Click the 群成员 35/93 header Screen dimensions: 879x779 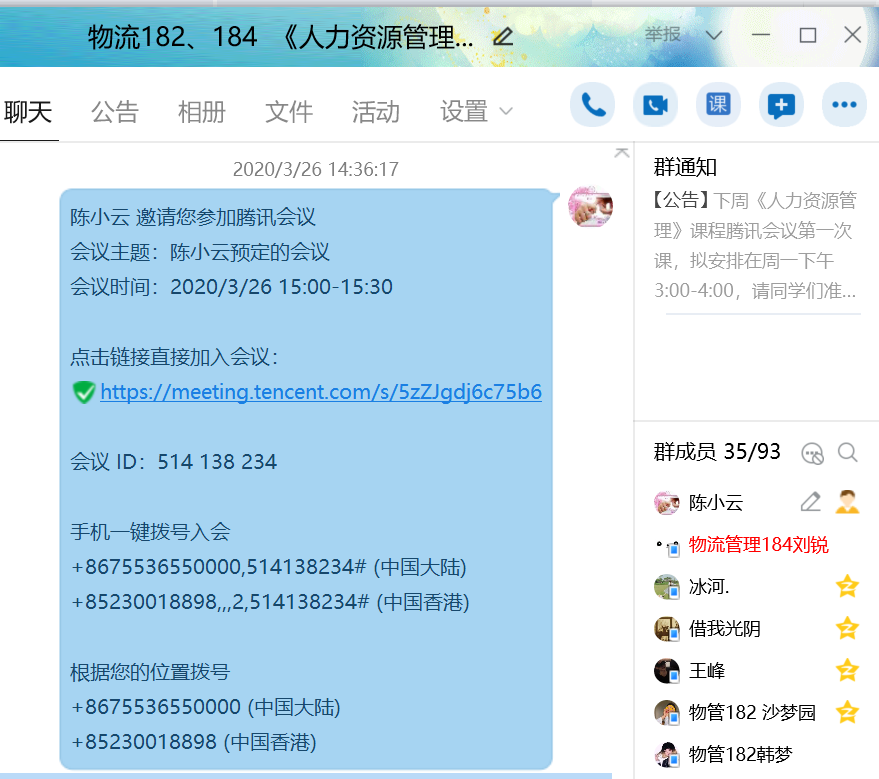click(x=717, y=451)
